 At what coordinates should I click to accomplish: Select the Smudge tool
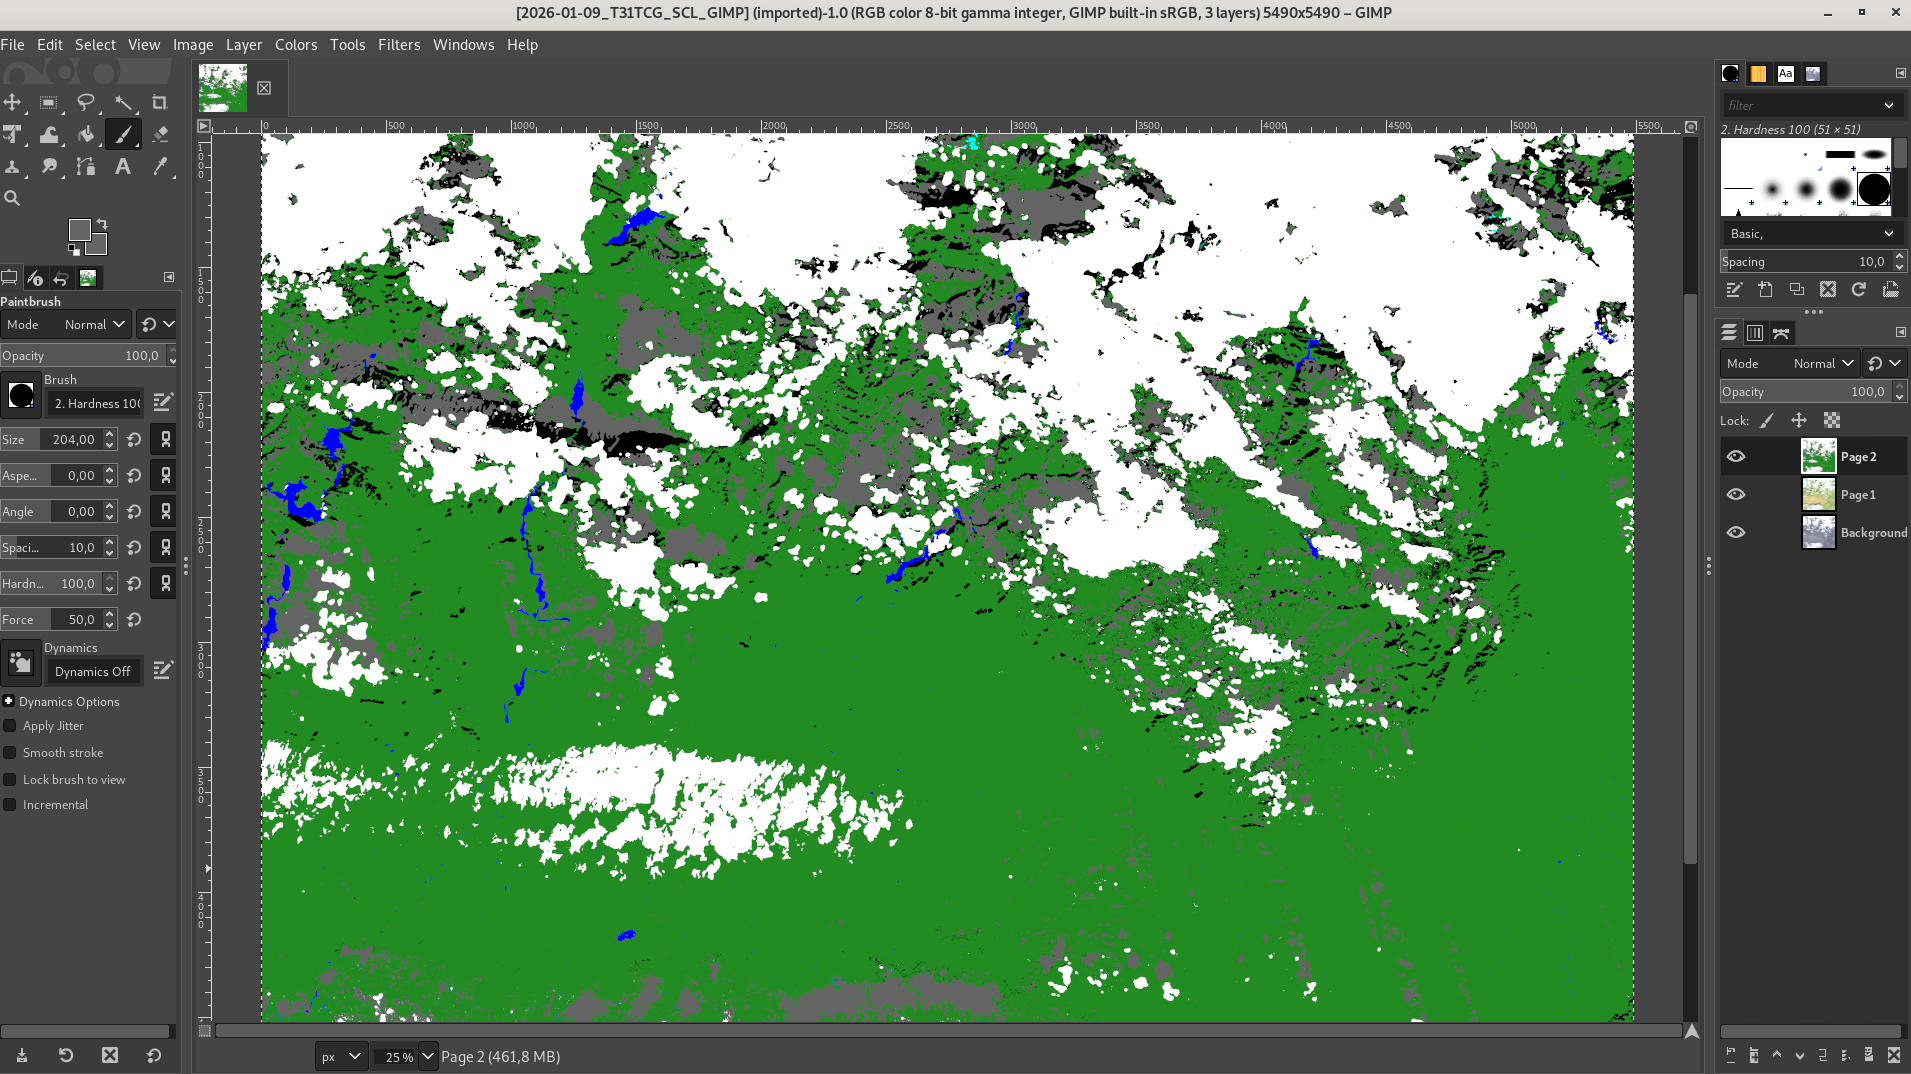point(48,166)
